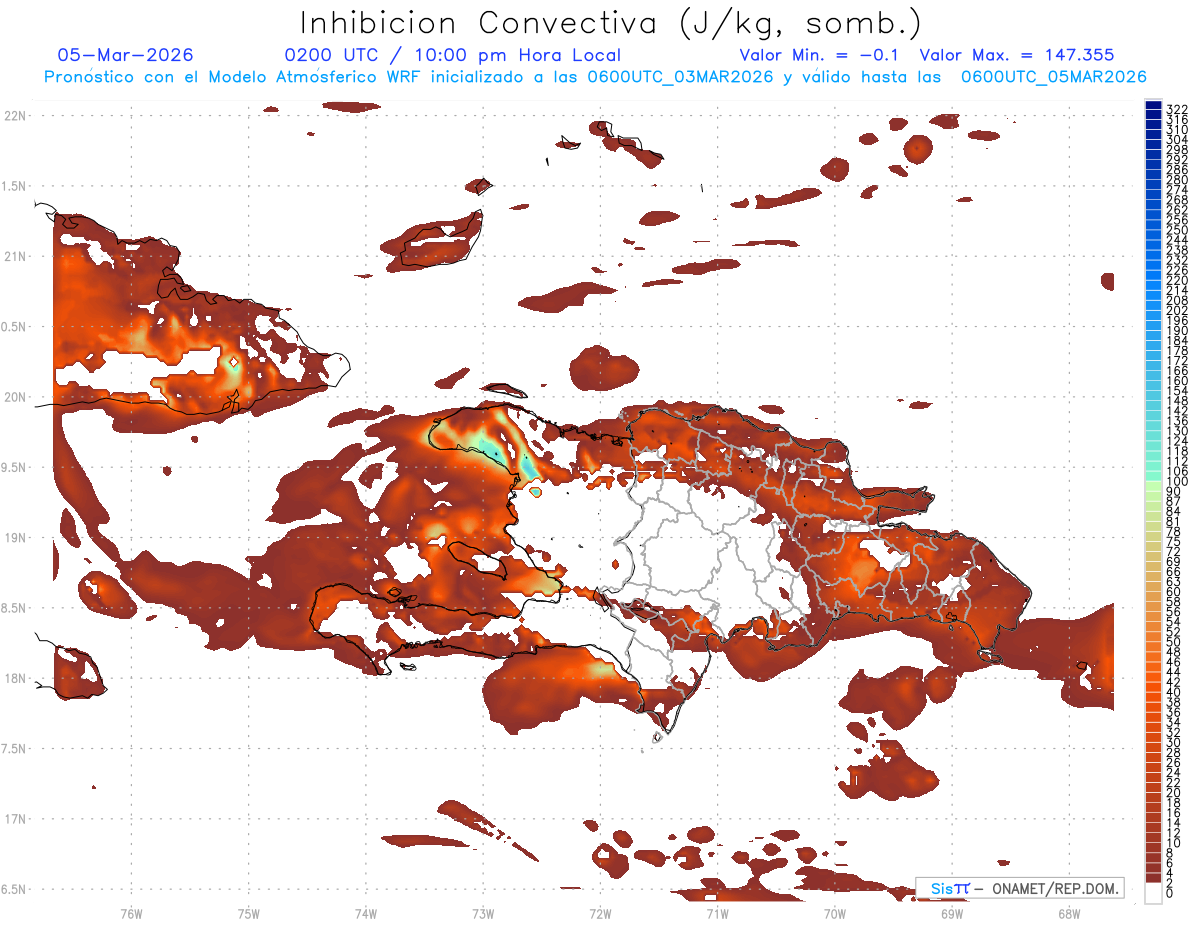Click the latitude label '22N'

pyautogui.click(x=14, y=115)
